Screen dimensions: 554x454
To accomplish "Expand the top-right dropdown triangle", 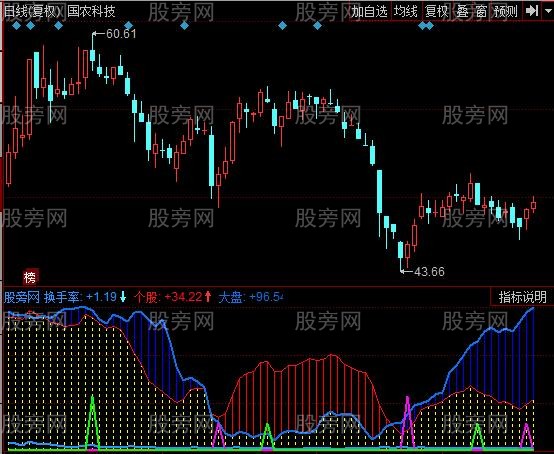I will click(548, 12).
